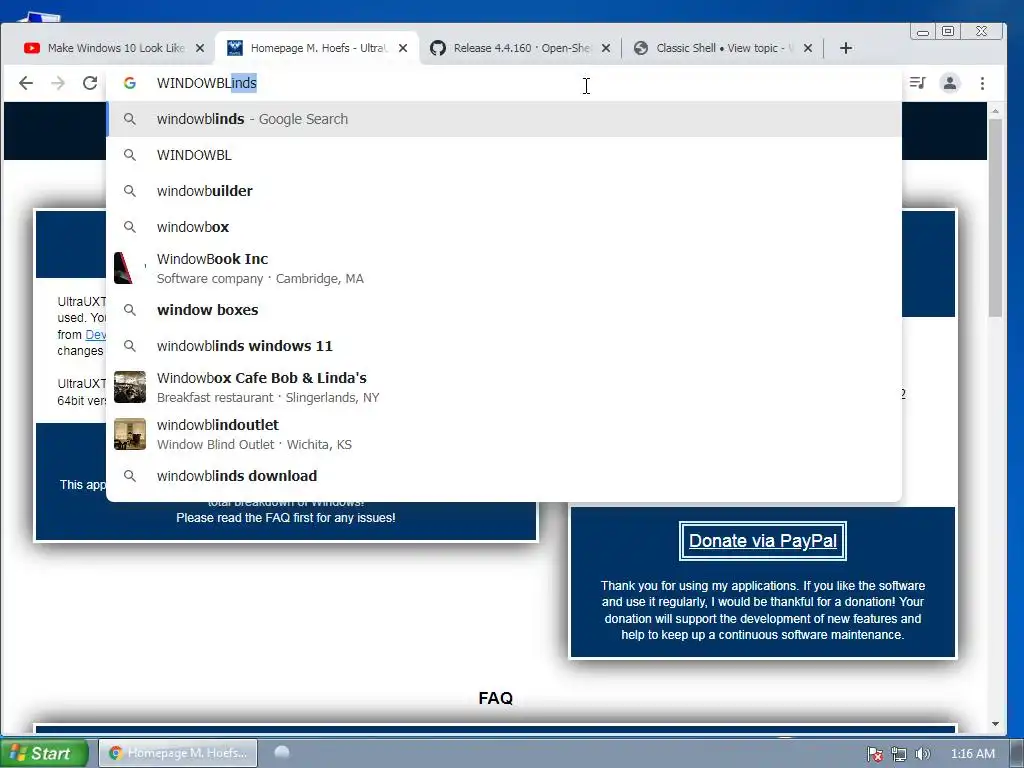Image resolution: width=1024 pixels, height=768 pixels.
Task: Click the WindowBook Inc thumbnail image
Action: tap(130, 268)
